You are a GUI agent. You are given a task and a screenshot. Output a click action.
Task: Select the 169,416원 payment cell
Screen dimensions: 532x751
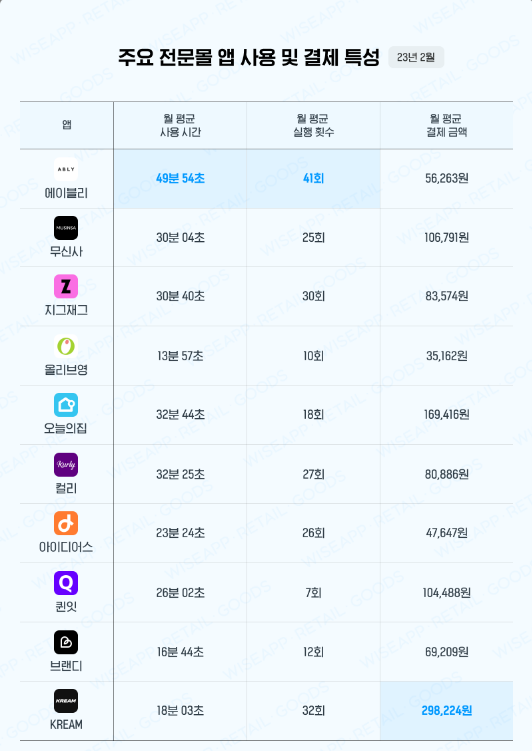446,415
